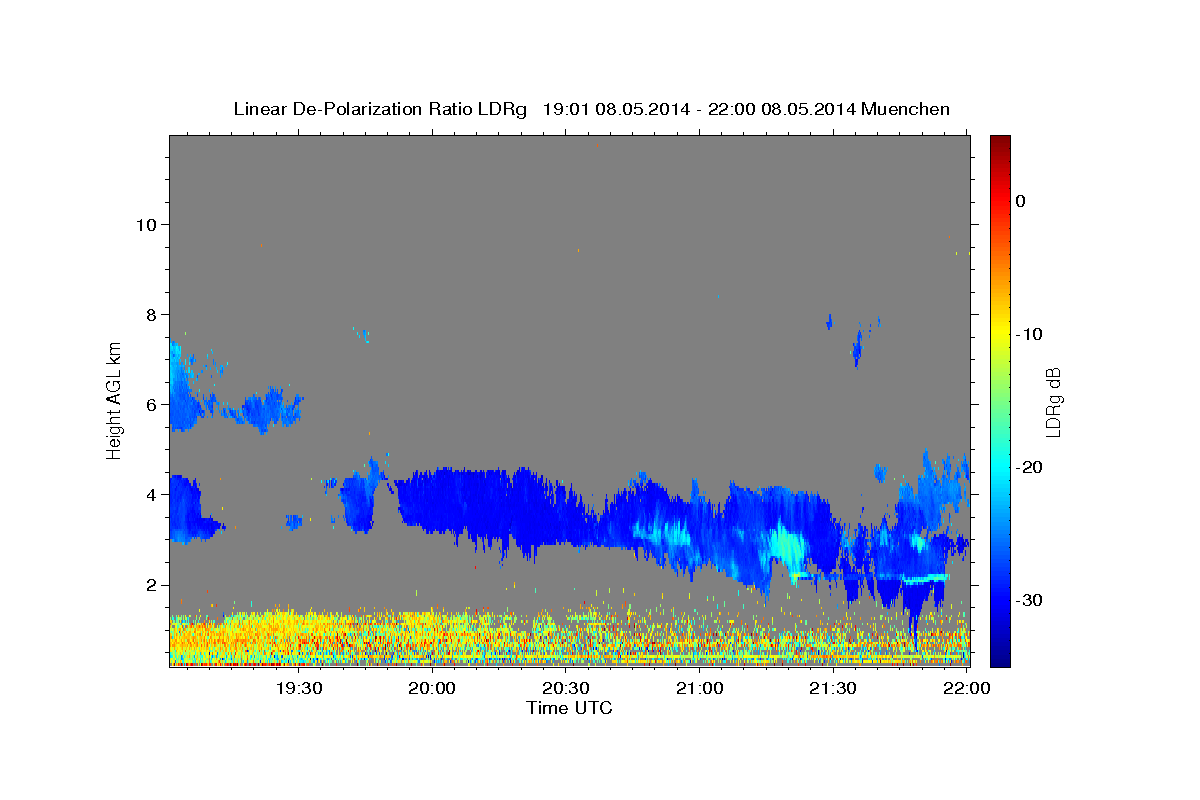Image resolution: width=1200 pixels, height=800 pixels.
Task: Click the height tick label 2
Action: [151, 584]
